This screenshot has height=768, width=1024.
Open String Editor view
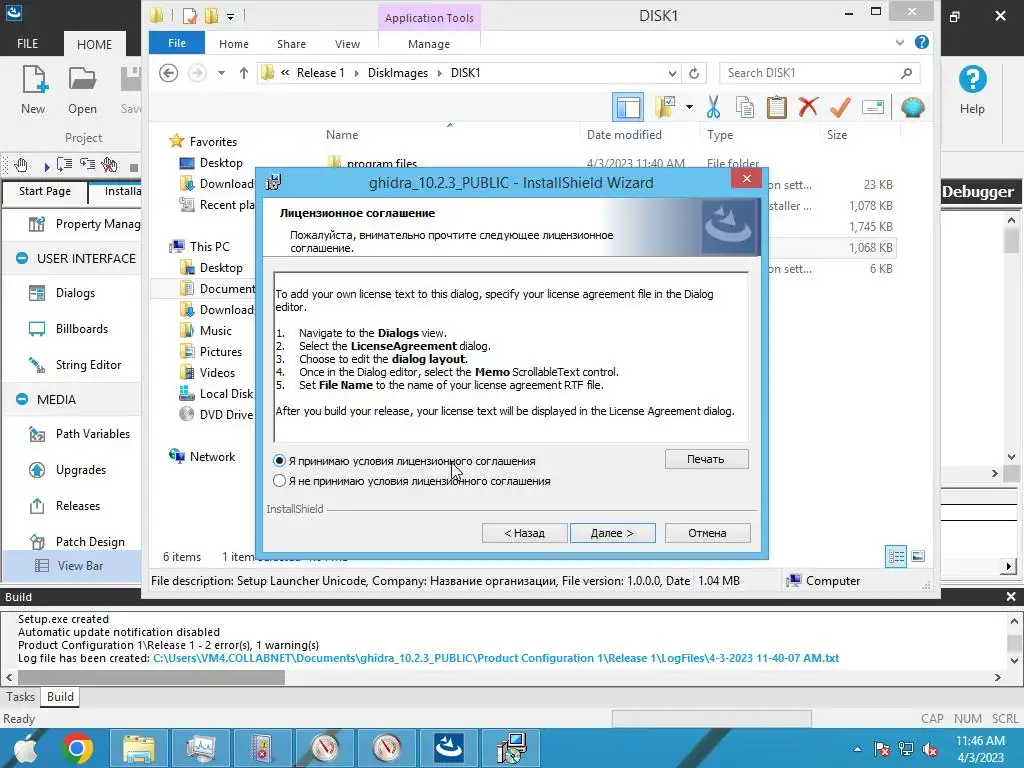click(x=88, y=364)
